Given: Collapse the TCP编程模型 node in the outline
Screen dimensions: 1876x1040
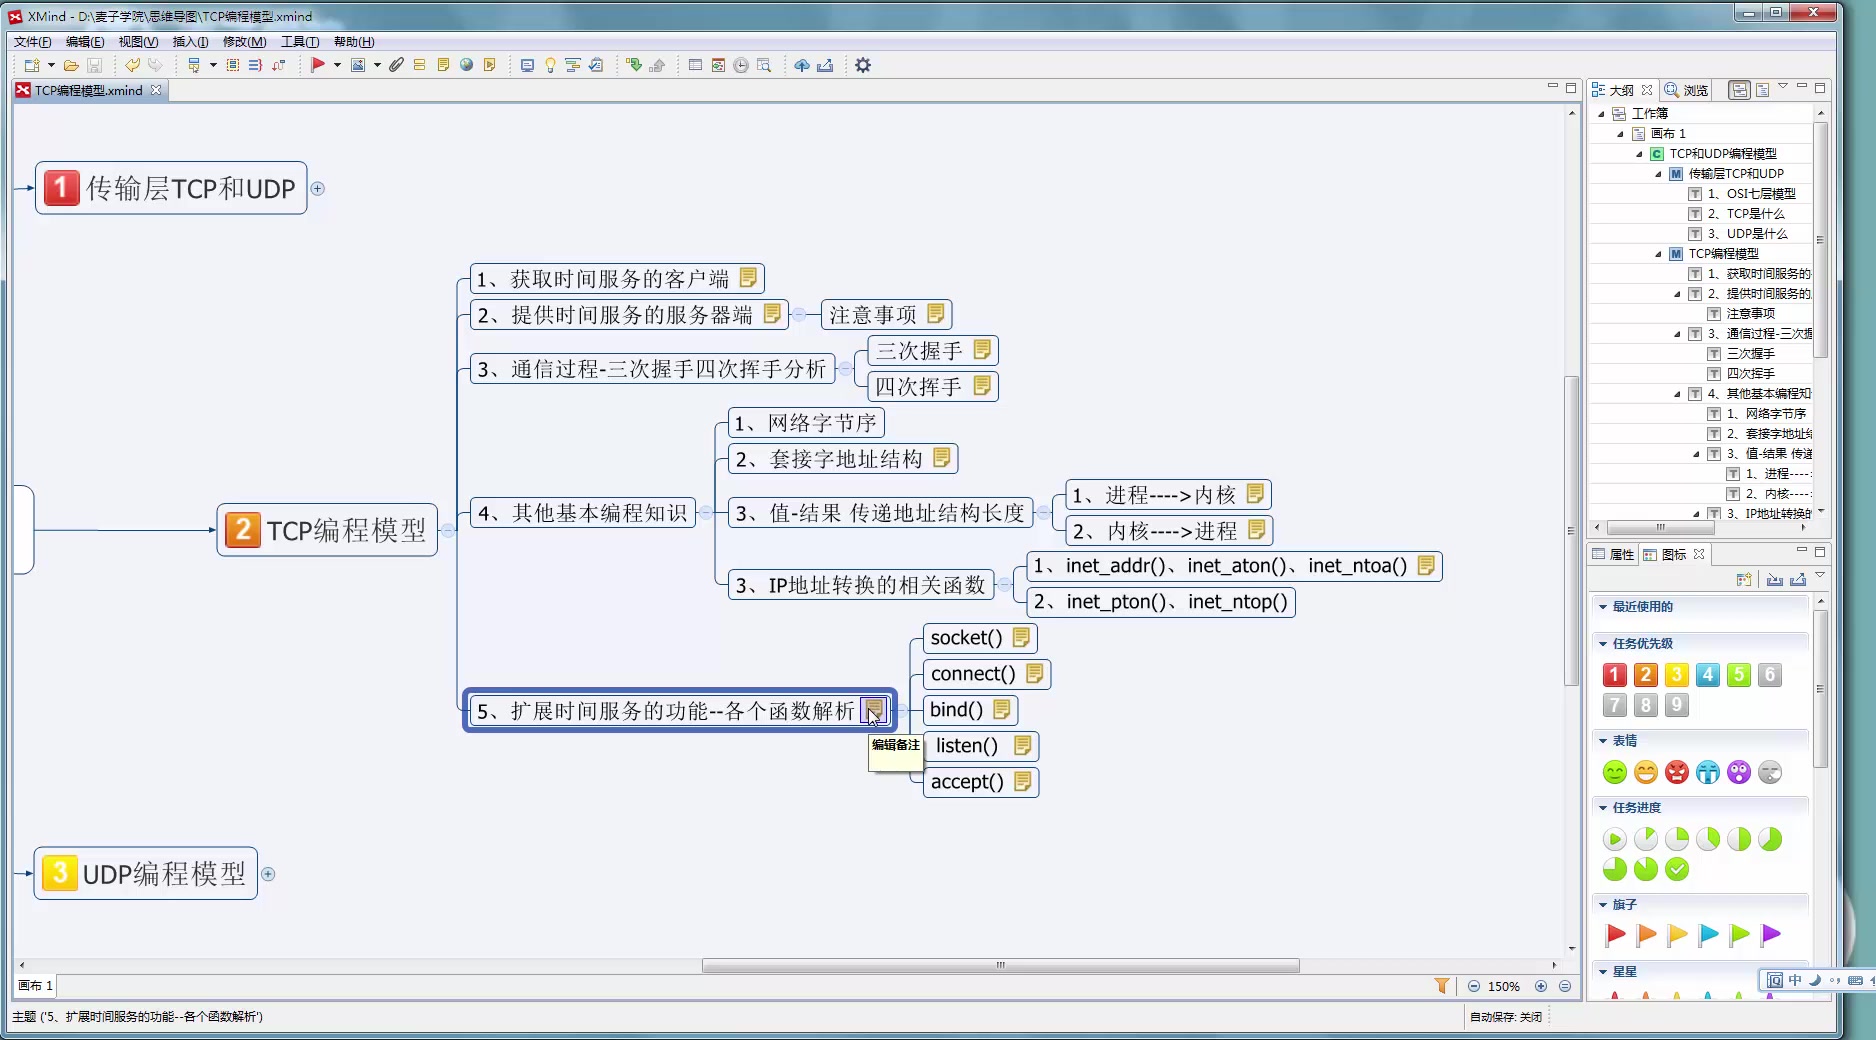Looking at the screenshot, I should (1657, 254).
